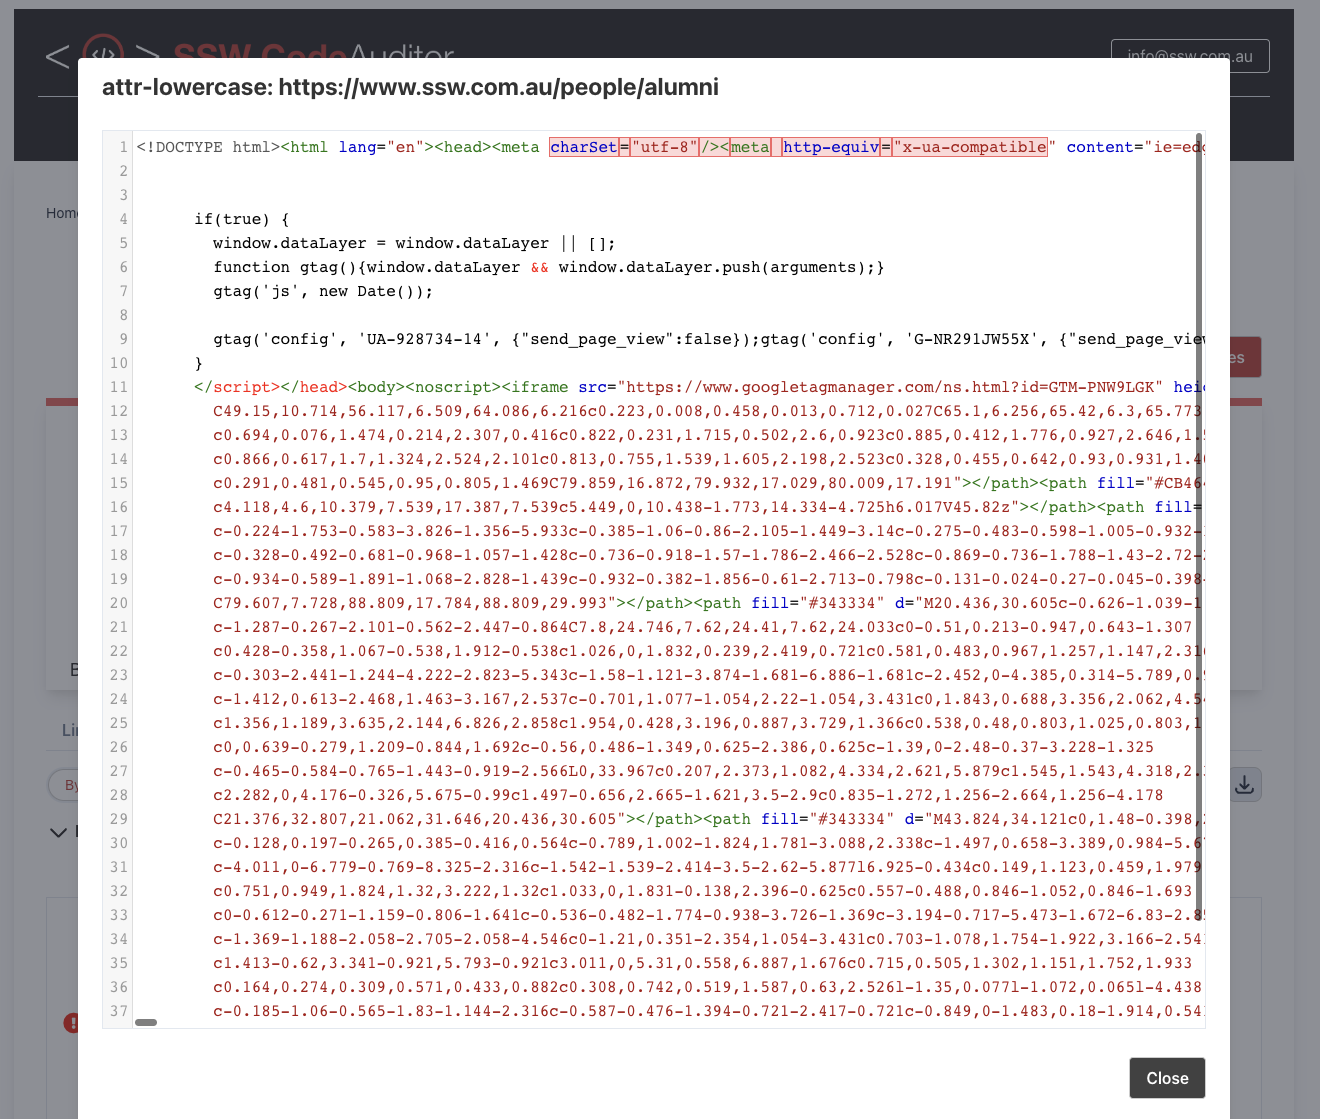Collapse the expanded section behind the dialog
The width and height of the screenshot is (1320, 1119).
pyautogui.click(x=57, y=832)
